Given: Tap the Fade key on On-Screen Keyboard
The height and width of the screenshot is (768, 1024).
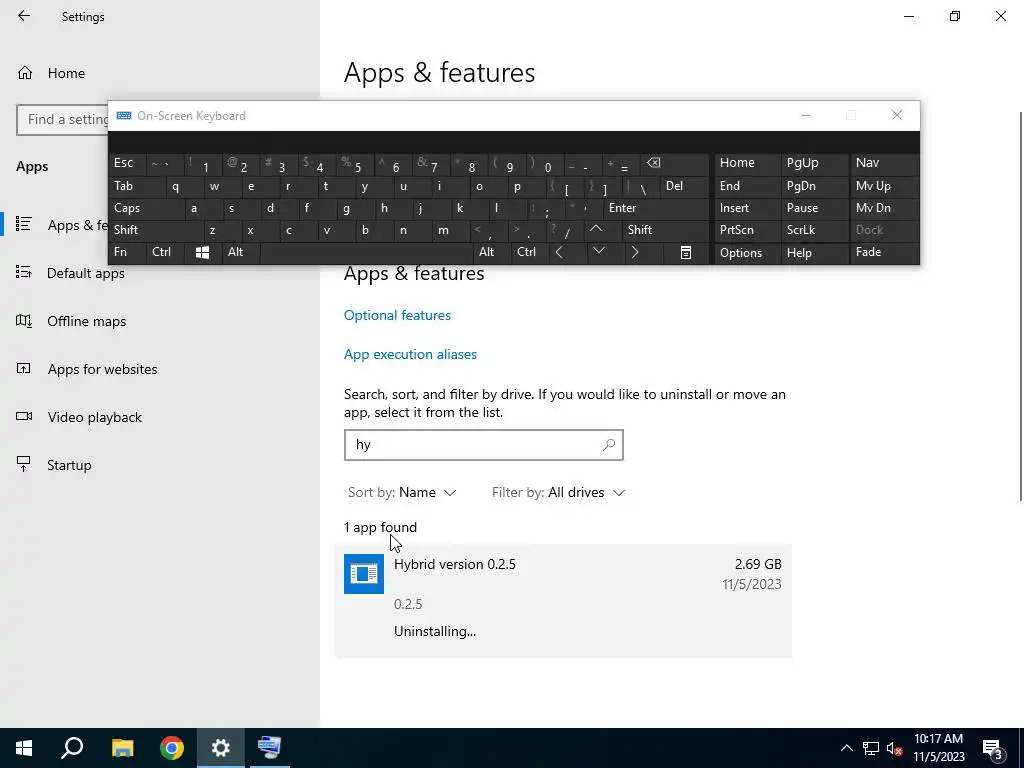Looking at the screenshot, I should click(884, 252).
